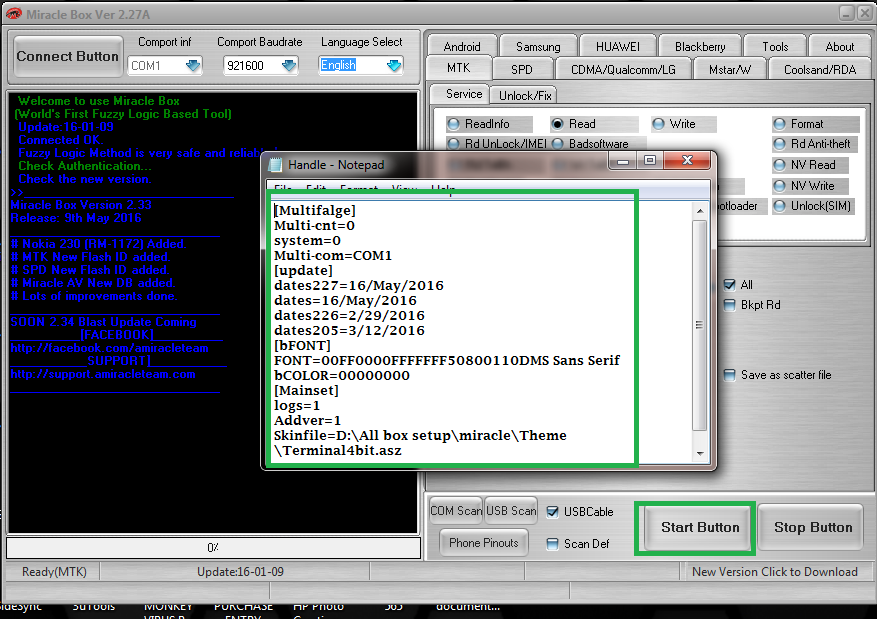Screen dimensions: 877x619
Task: Click the Ready(MTK) status bar entry
Action: click(54, 571)
